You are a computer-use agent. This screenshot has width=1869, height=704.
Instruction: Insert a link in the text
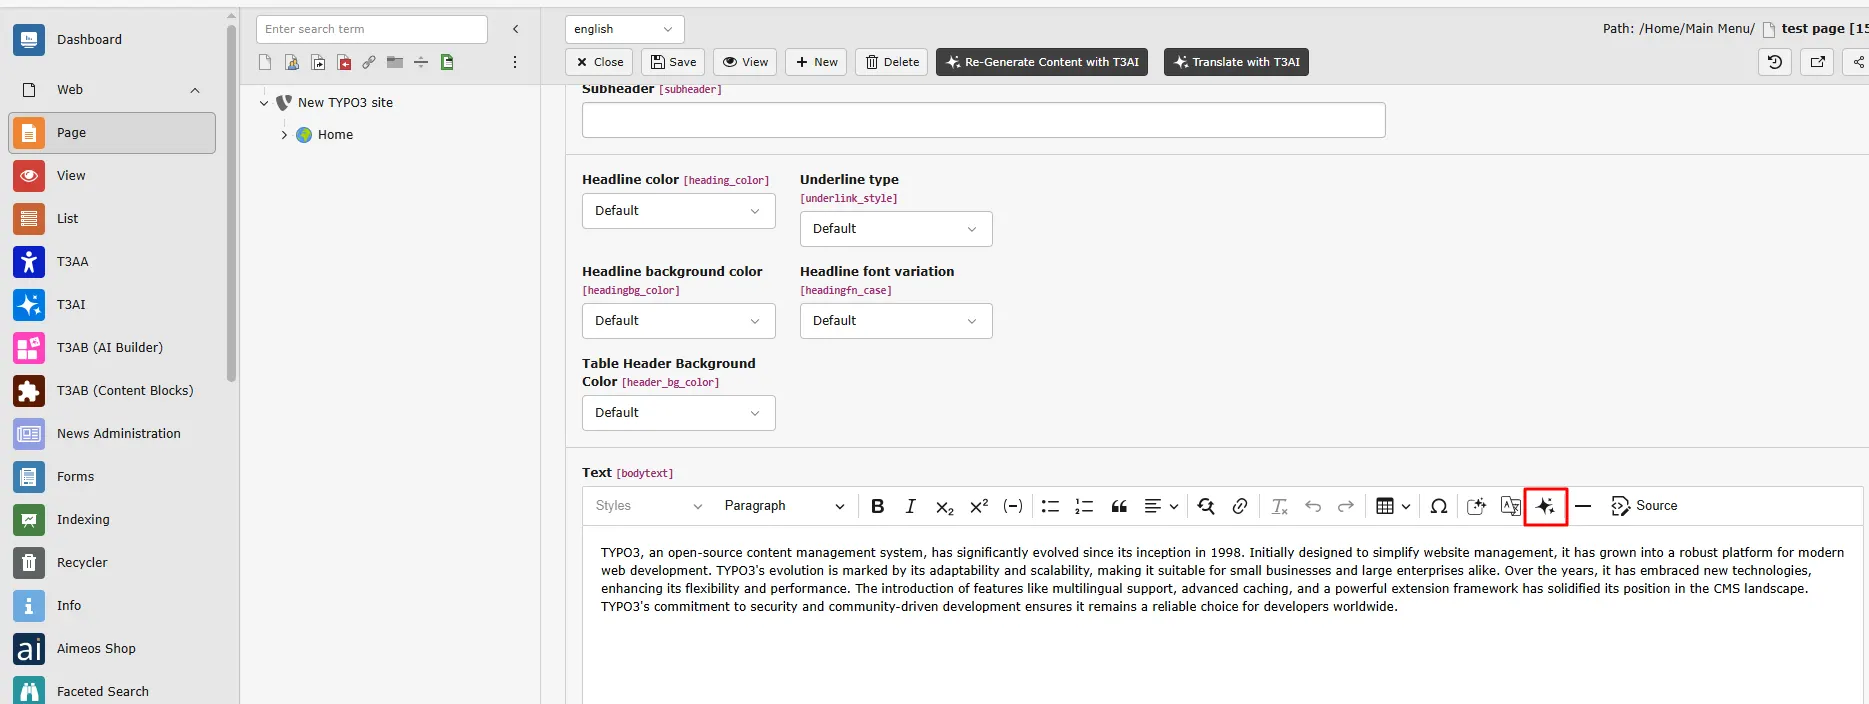click(1240, 506)
